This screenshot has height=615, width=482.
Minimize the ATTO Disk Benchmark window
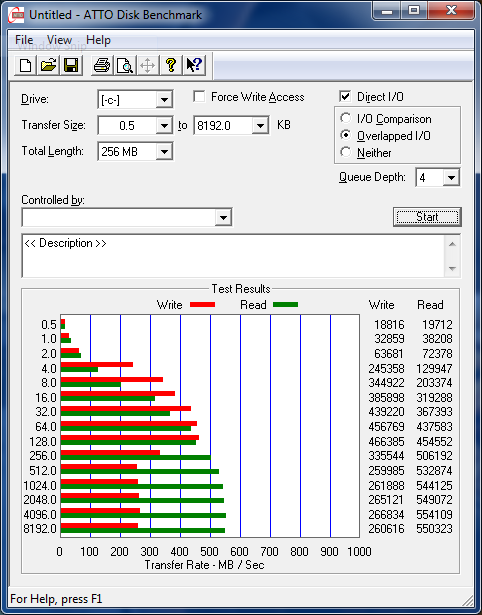(386, 11)
